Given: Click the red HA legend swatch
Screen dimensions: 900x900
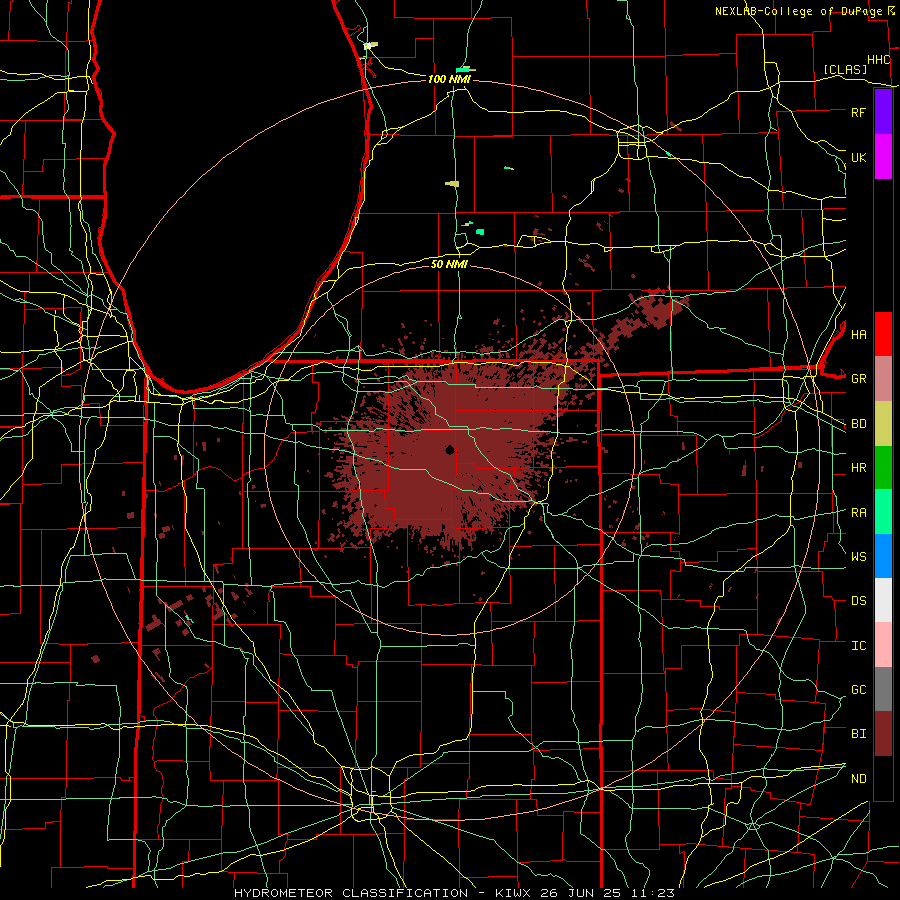Looking at the screenshot, I should [883, 334].
